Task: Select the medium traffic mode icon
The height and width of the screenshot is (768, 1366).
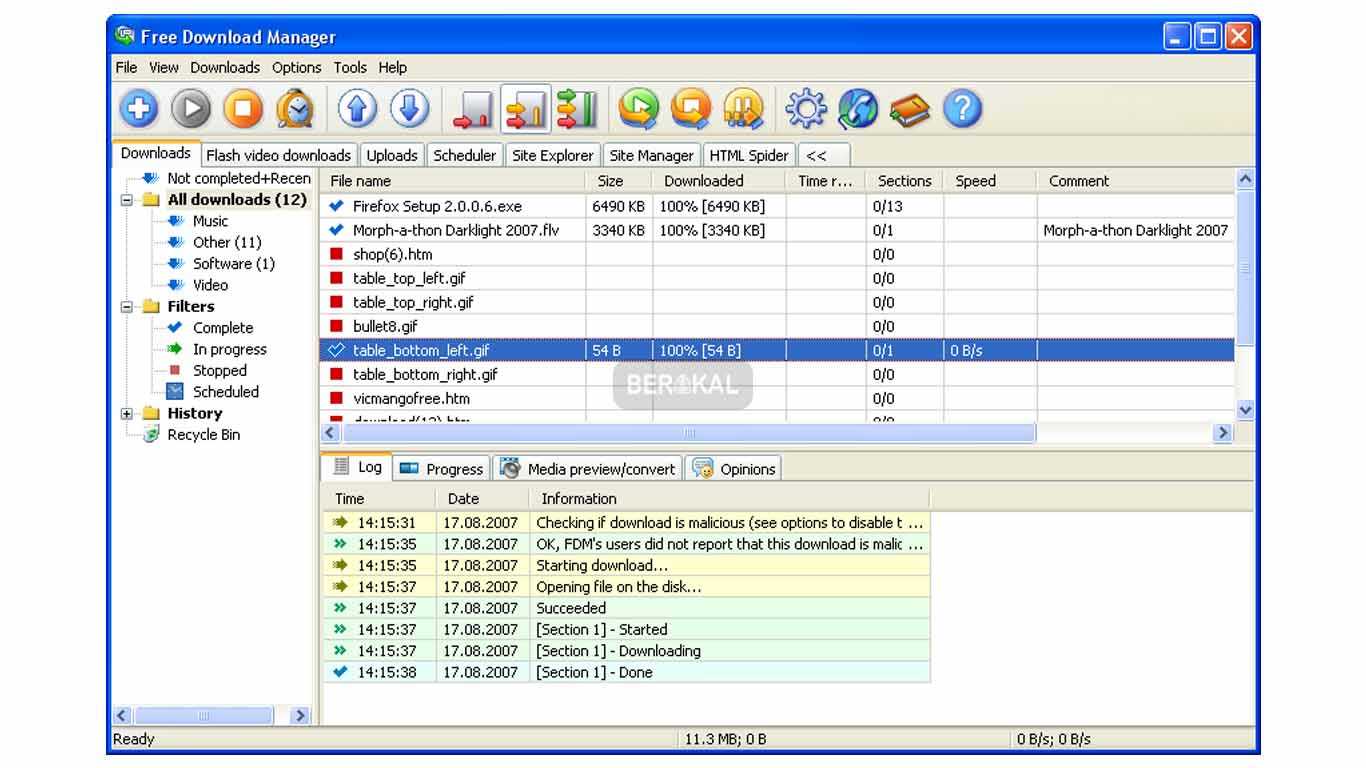Action: 526,108
